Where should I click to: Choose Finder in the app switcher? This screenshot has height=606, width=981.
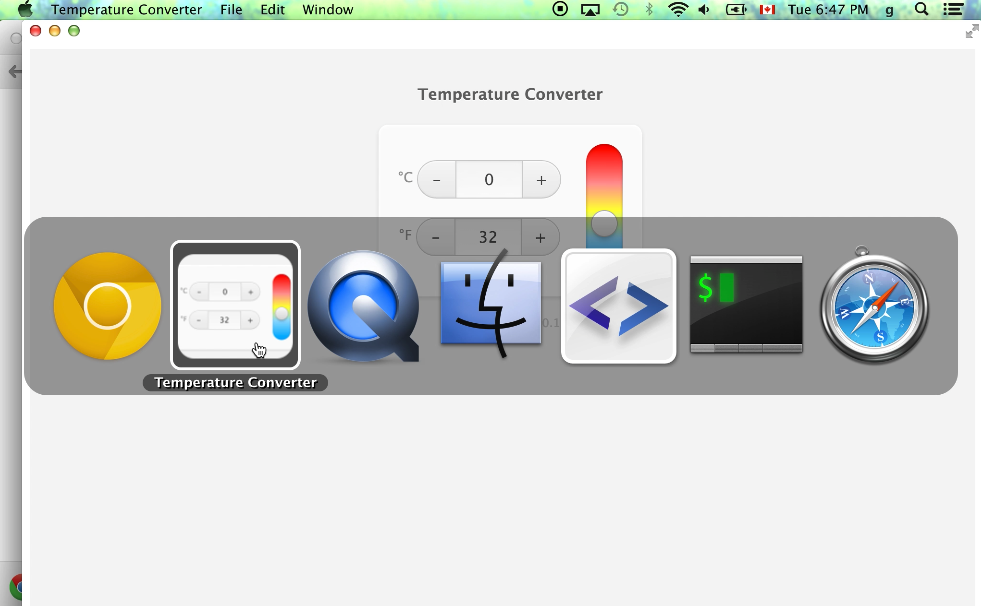click(491, 304)
